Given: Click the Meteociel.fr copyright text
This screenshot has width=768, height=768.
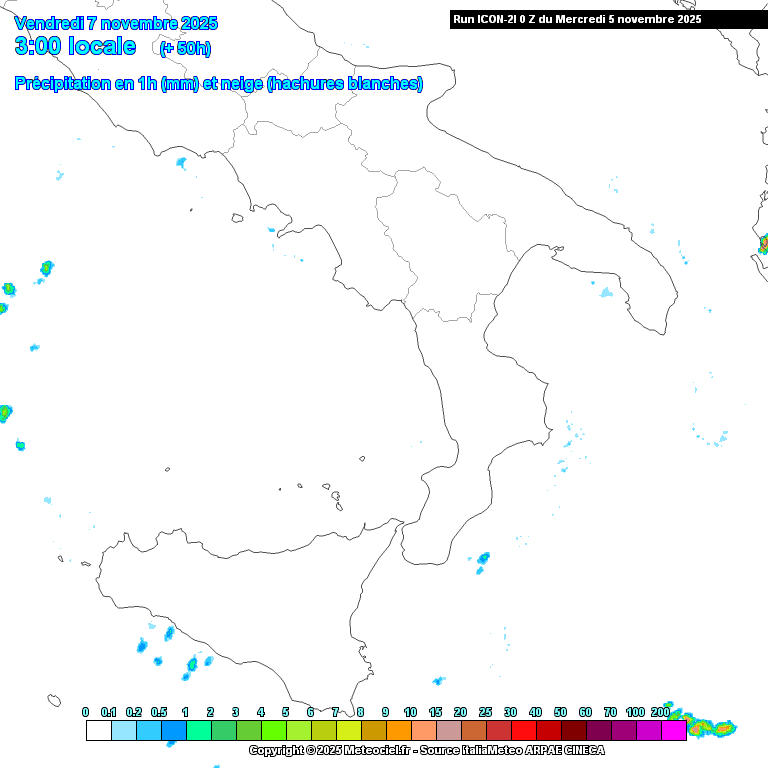Looking at the screenshot, I should click(330, 750).
